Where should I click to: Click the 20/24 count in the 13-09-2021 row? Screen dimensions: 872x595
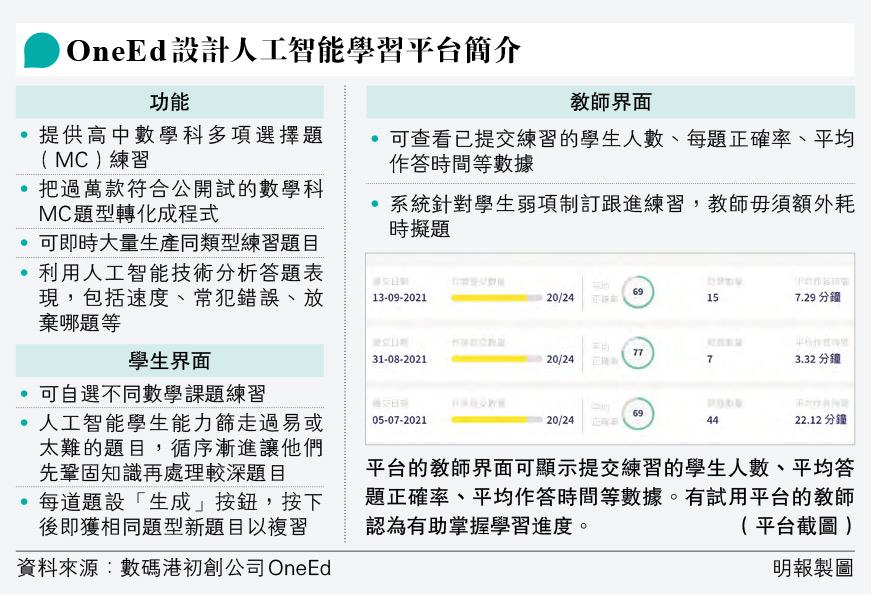(x=560, y=298)
